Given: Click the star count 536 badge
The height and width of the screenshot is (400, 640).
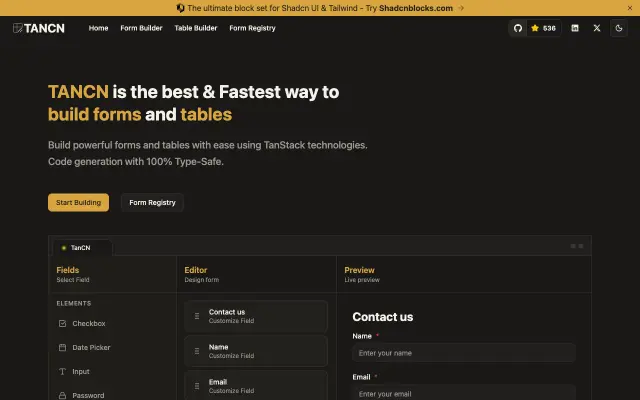Looking at the screenshot, I should click(x=544, y=28).
